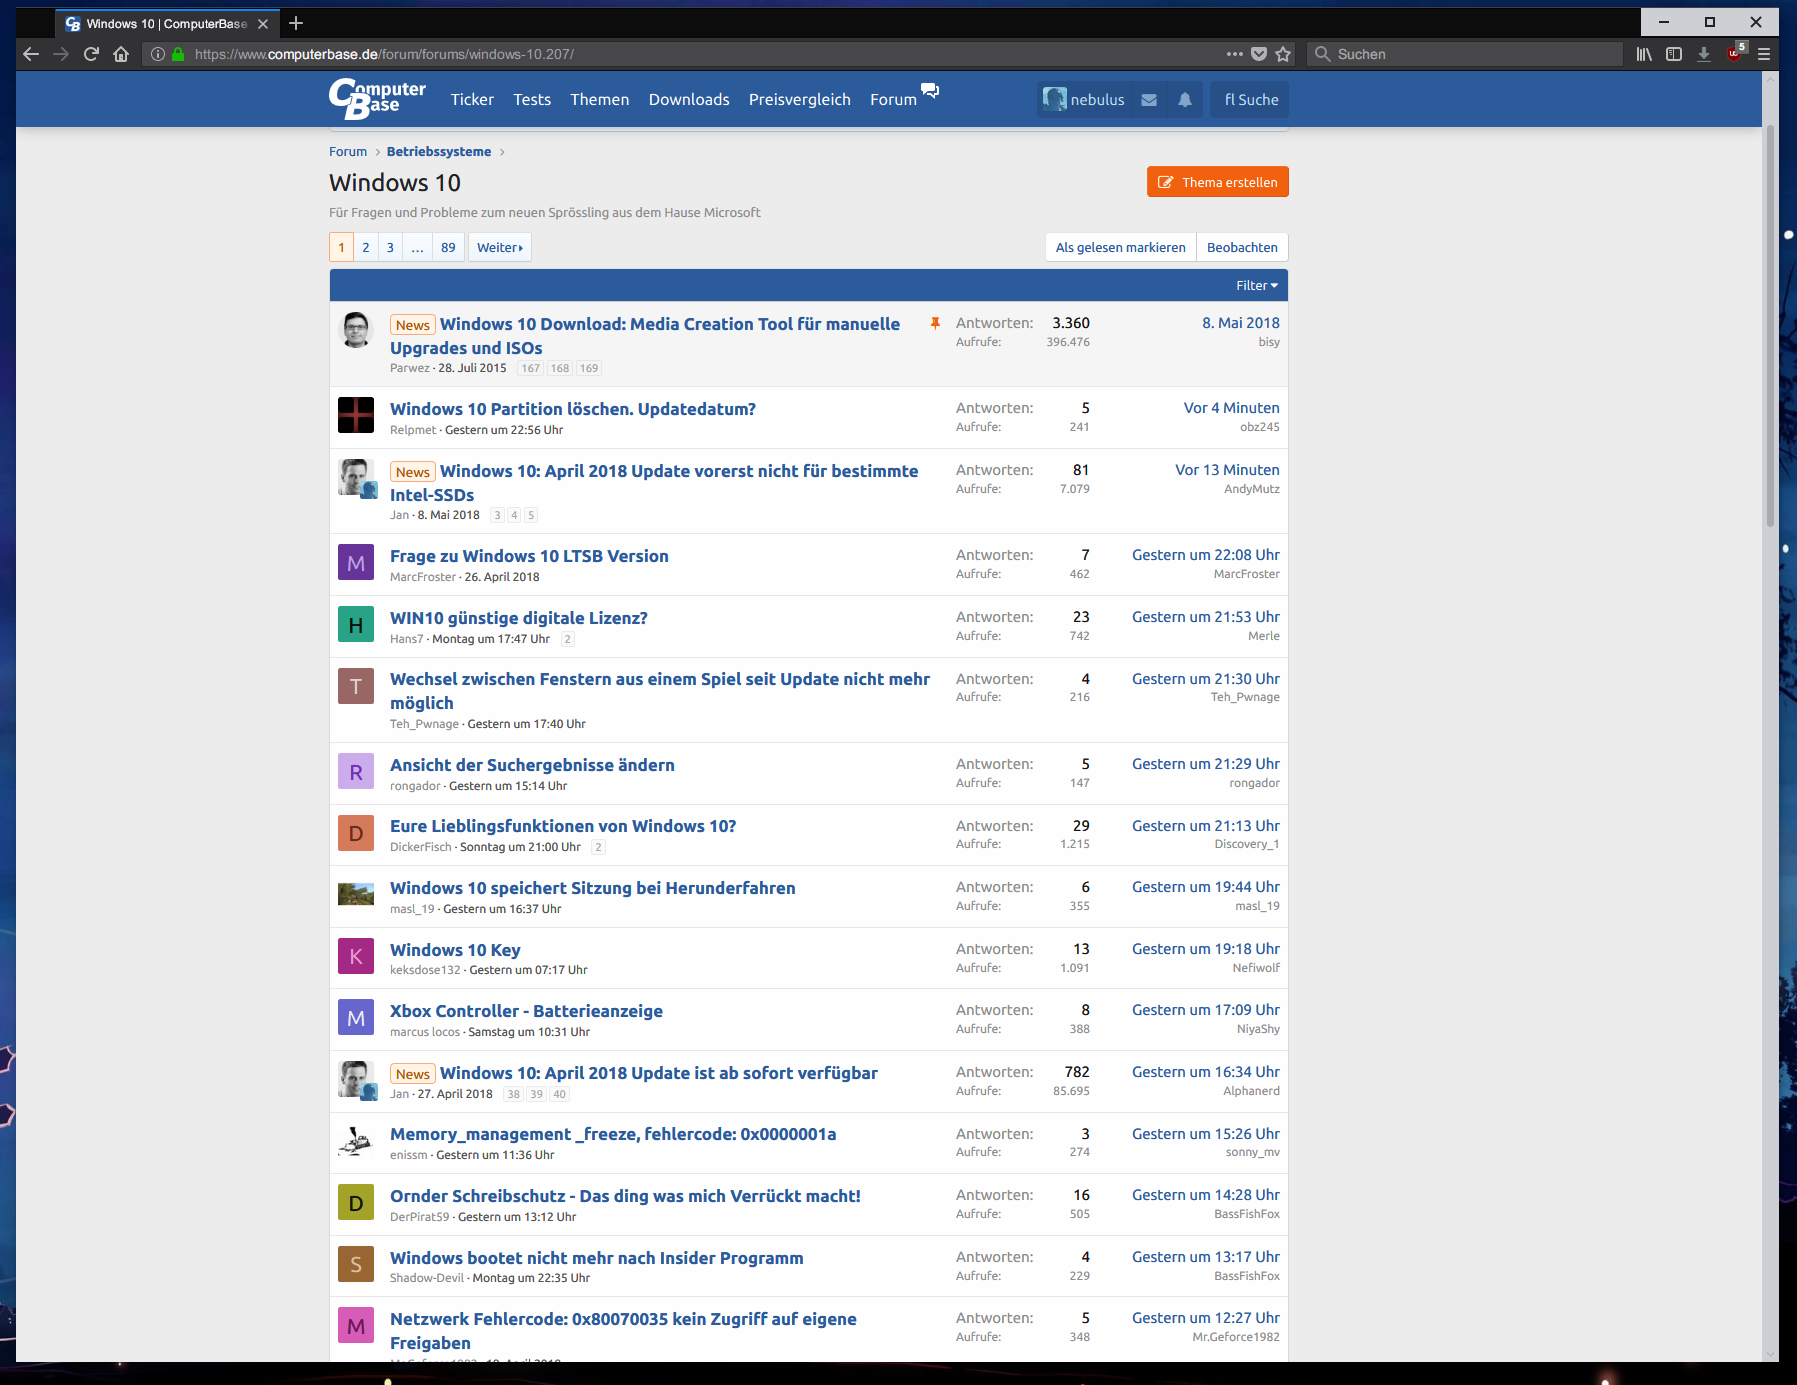Create a new thread with Thema erstellen
Viewport: 1797px width, 1385px height.
[1218, 182]
